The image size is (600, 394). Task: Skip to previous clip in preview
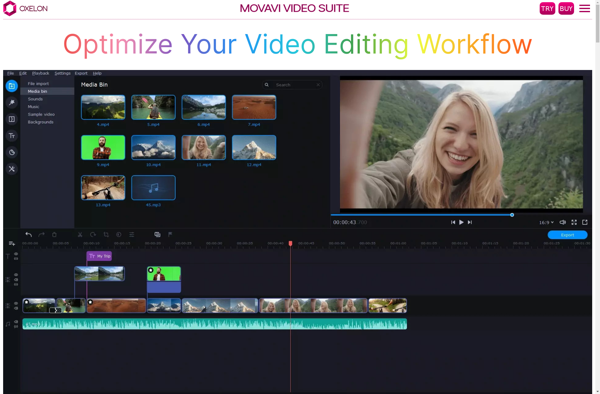(x=453, y=222)
